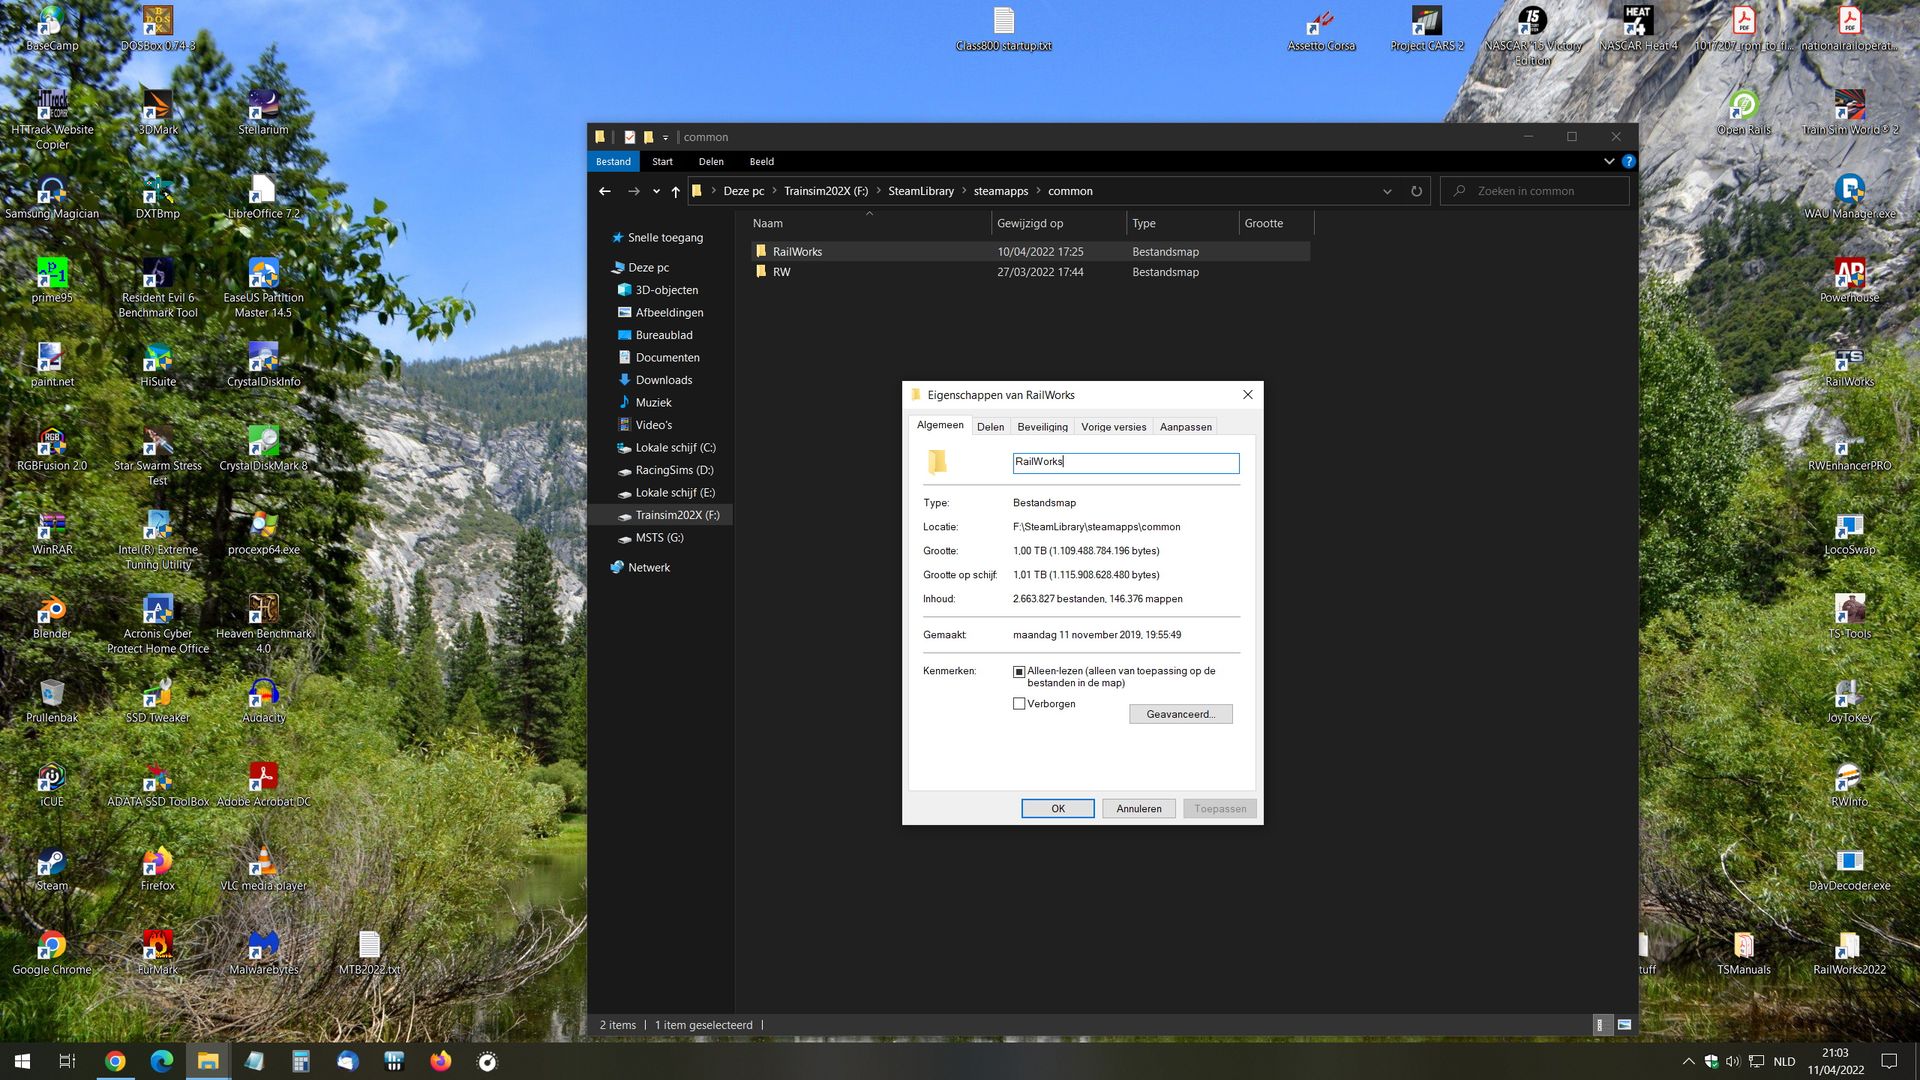
Task: Expand the Explorer ribbon chevron
Action: (1609, 161)
